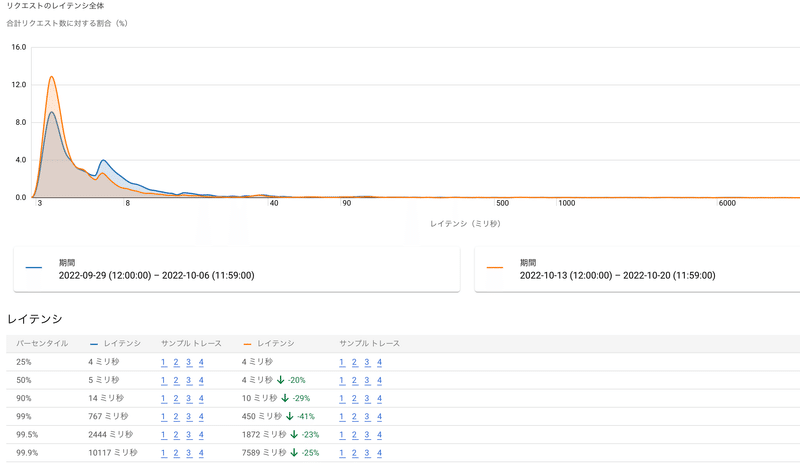Open orange sample trace 4 for 25% percentile
The height and width of the screenshot is (465, 800).
click(379, 362)
